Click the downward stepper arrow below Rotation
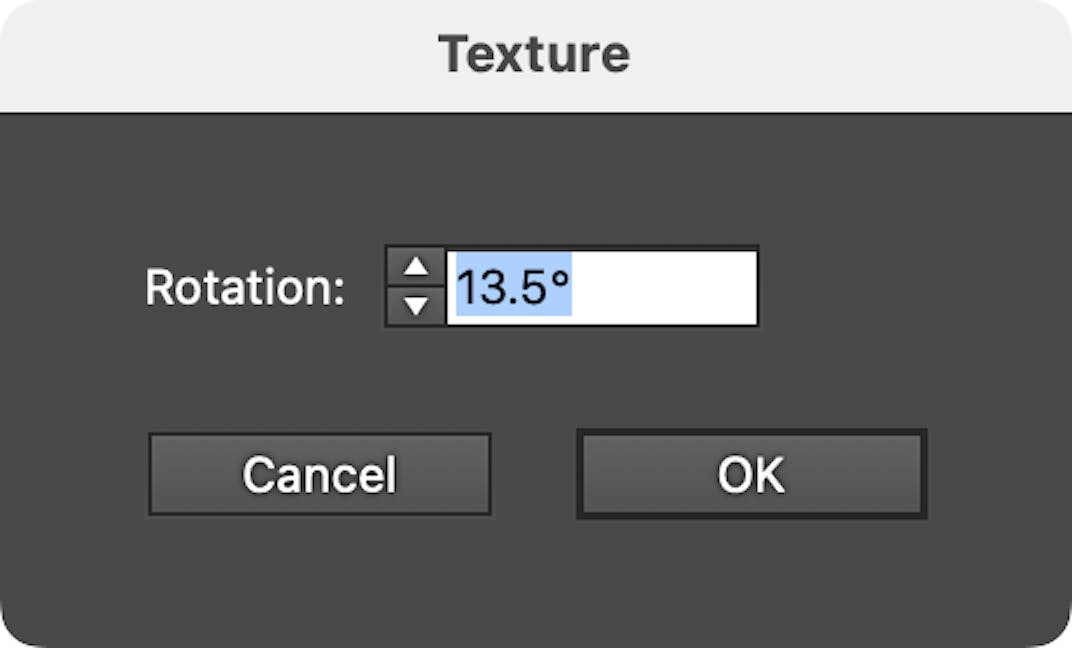Viewport: 1072px width, 648px height. pyautogui.click(x=414, y=306)
